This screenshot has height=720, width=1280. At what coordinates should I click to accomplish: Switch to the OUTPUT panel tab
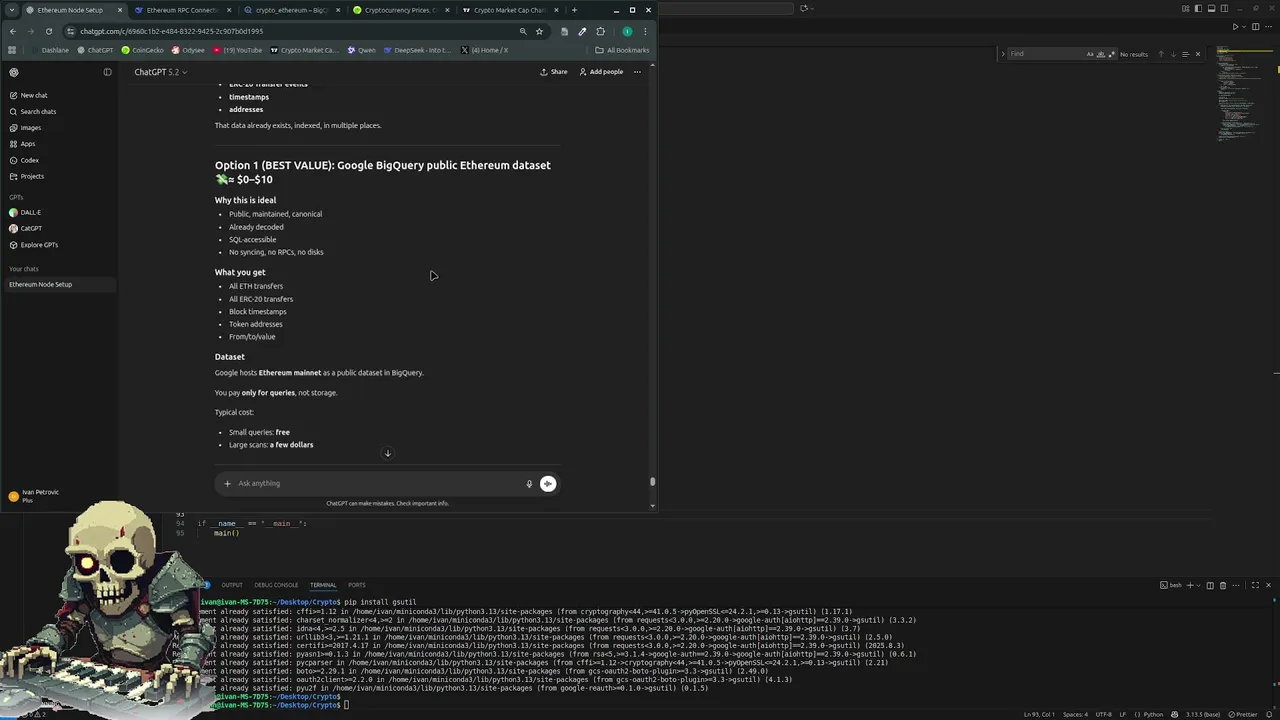[232, 585]
